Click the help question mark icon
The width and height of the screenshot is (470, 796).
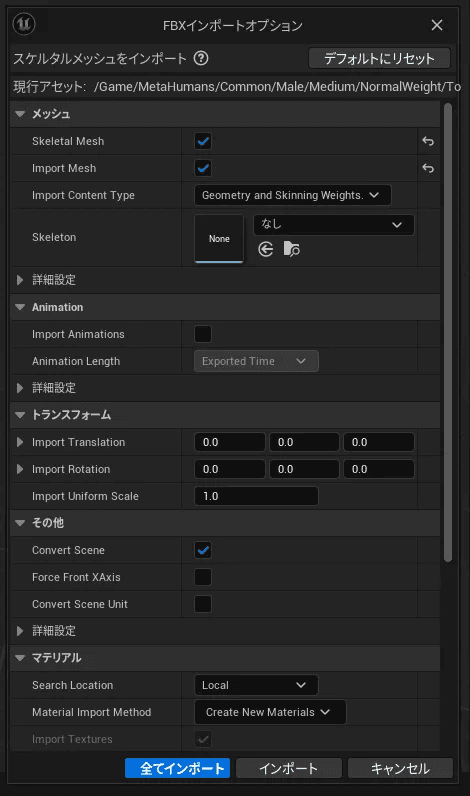click(201, 58)
